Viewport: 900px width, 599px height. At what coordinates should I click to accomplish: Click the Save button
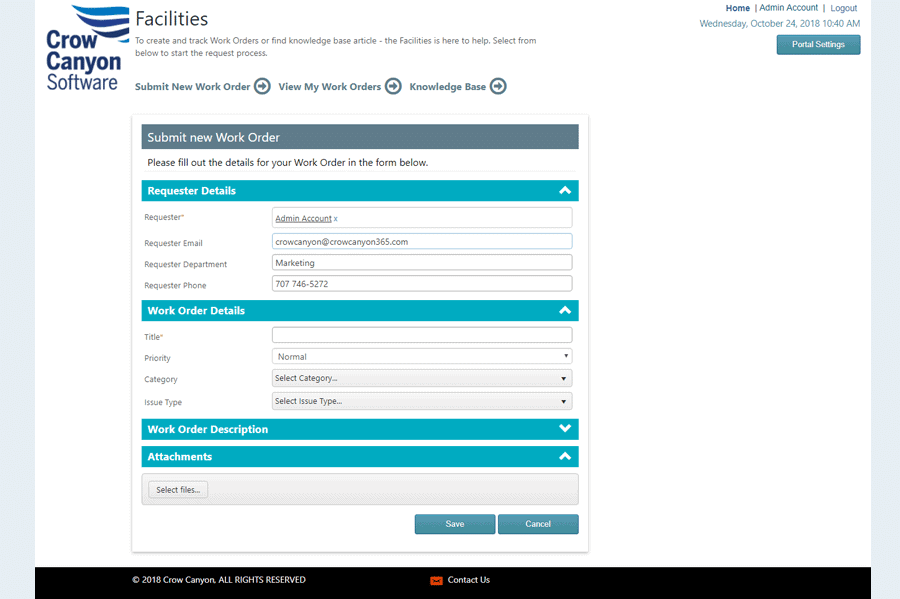tap(455, 524)
